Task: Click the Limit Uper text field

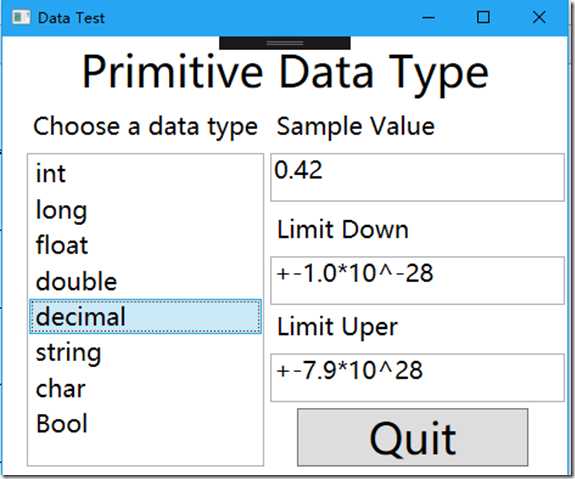Action: [417, 378]
